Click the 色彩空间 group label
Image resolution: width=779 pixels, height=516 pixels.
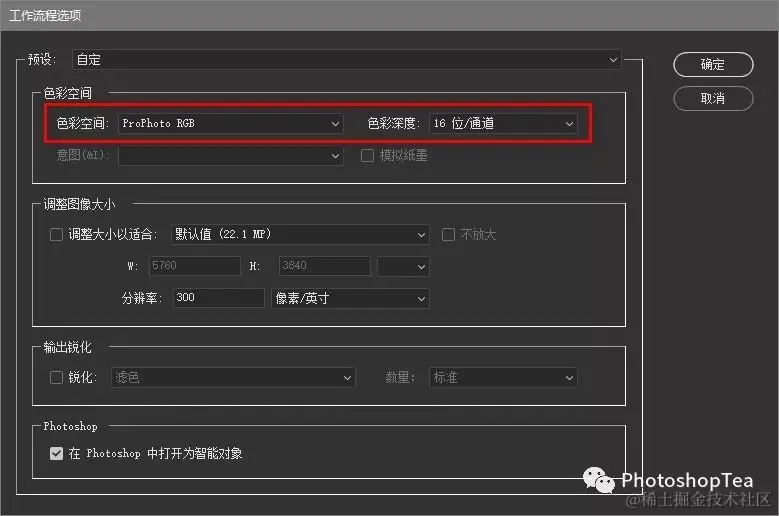[68, 93]
